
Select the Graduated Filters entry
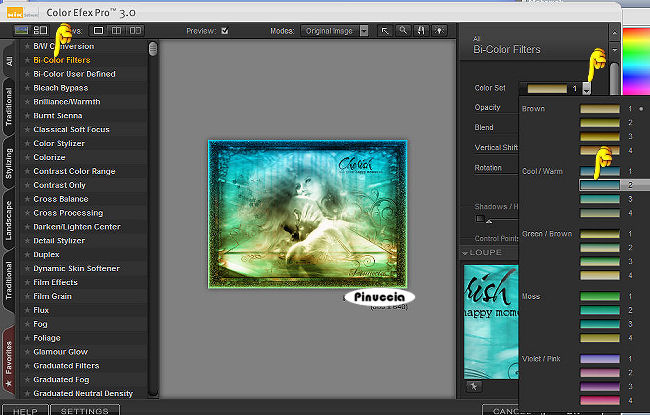tap(66, 366)
